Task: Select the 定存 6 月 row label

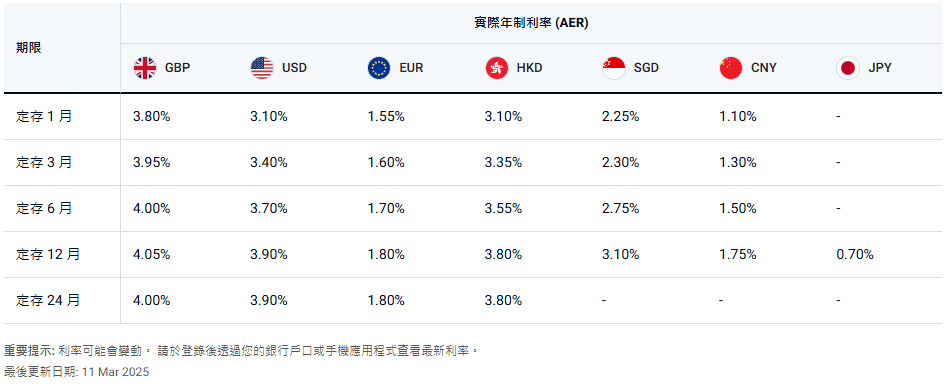Action: click(44, 208)
